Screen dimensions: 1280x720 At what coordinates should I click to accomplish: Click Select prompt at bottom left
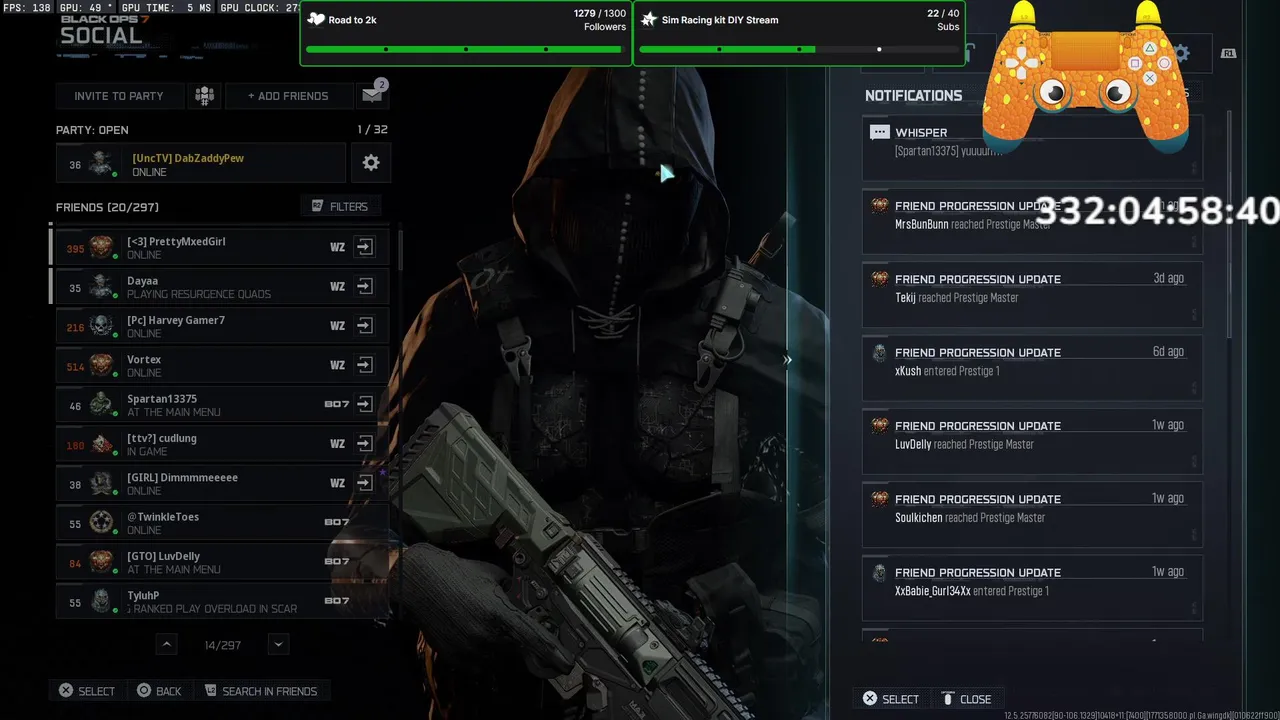(86, 691)
